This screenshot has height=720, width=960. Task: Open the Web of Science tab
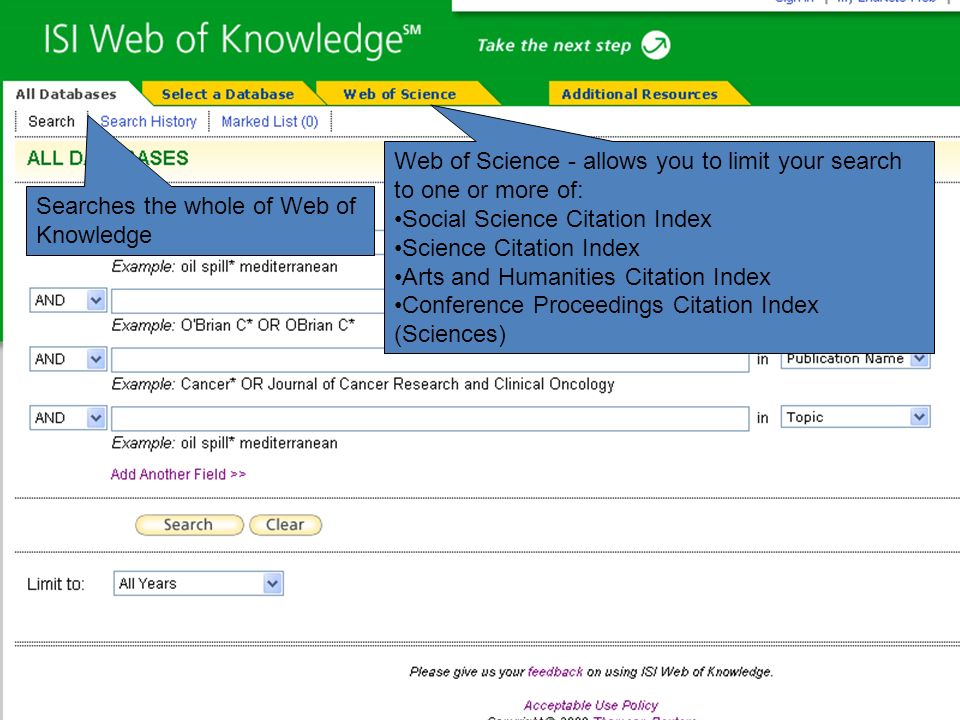click(400, 94)
